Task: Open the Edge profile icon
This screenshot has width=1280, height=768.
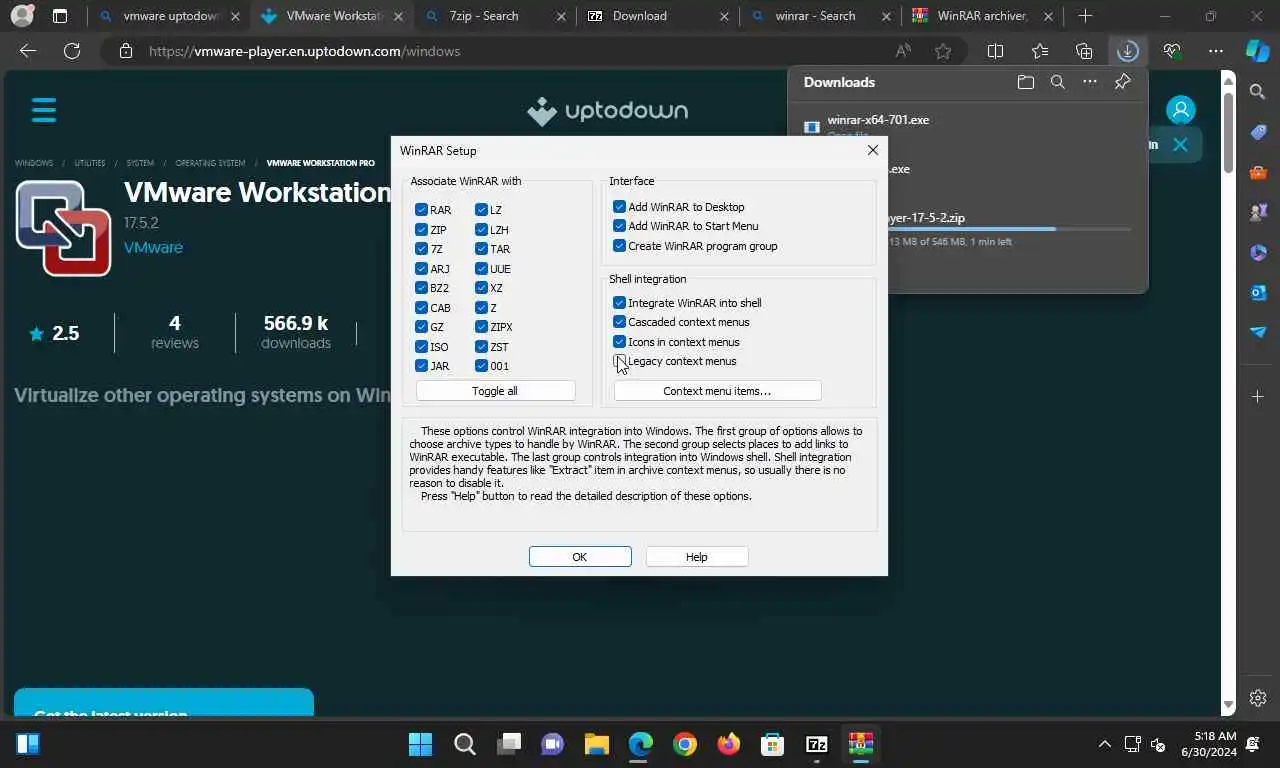Action: click(x=22, y=16)
